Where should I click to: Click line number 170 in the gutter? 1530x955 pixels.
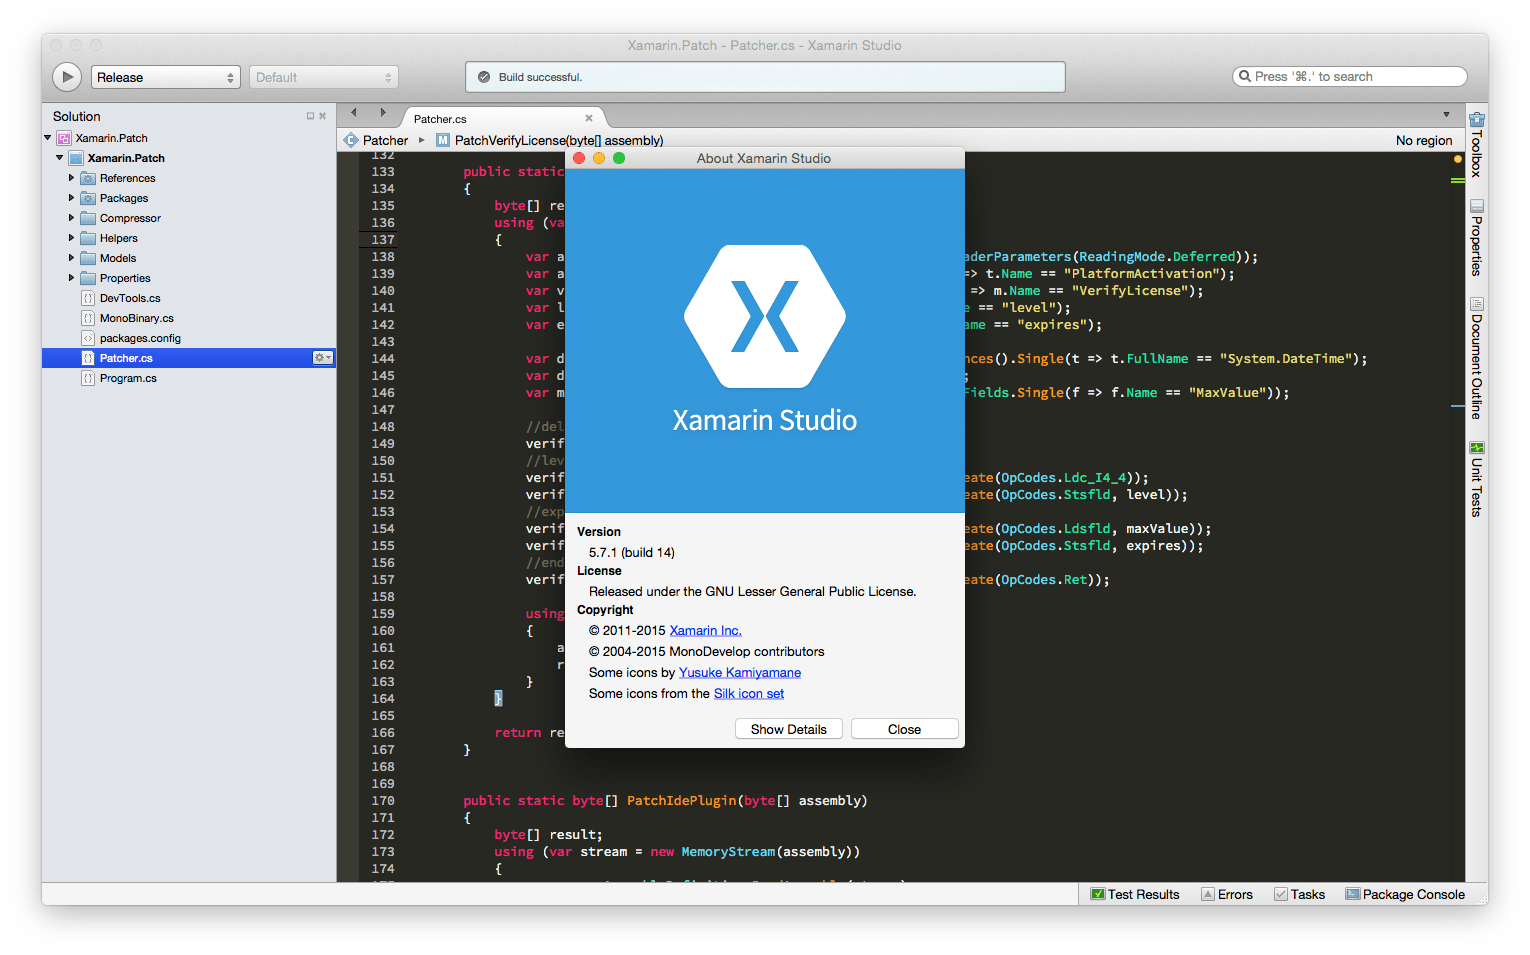tap(383, 801)
